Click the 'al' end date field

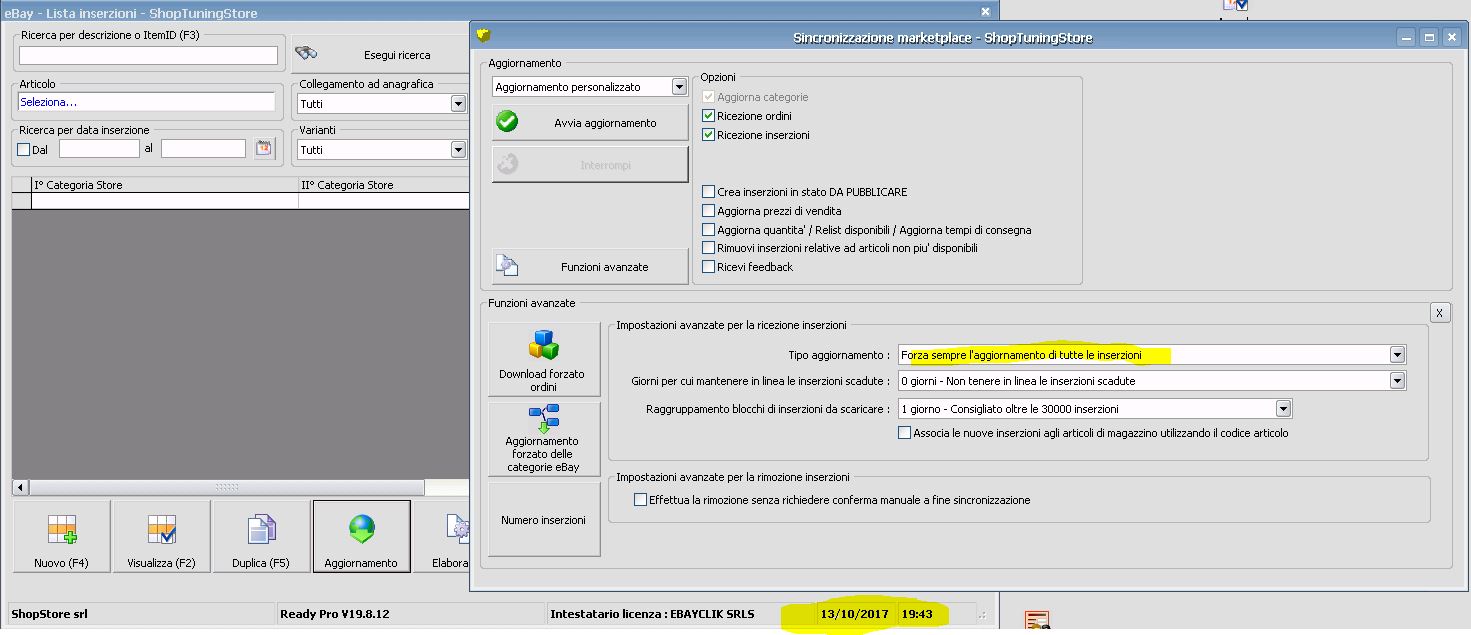click(x=203, y=149)
